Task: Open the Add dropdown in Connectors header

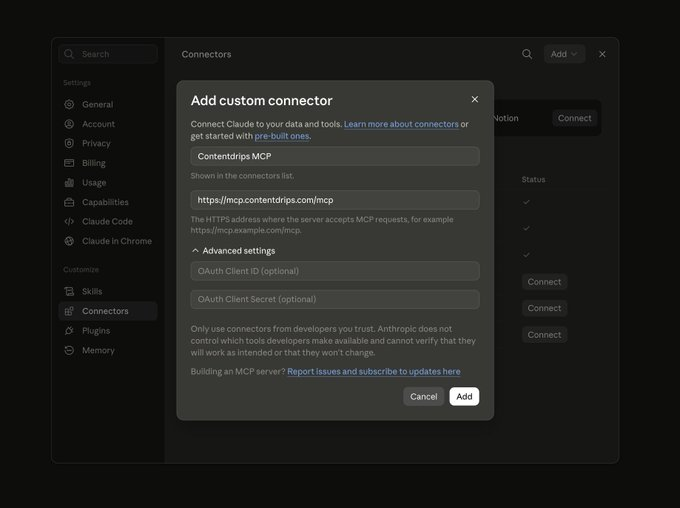Action: pos(564,54)
